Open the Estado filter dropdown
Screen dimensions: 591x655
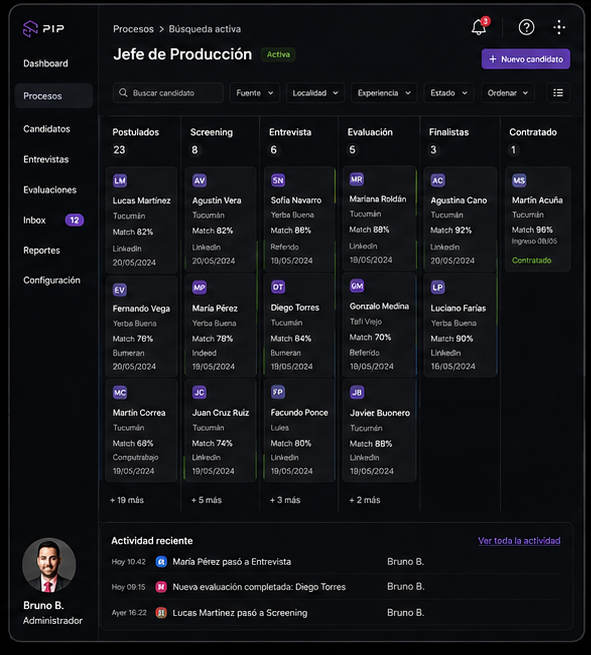[x=449, y=93]
